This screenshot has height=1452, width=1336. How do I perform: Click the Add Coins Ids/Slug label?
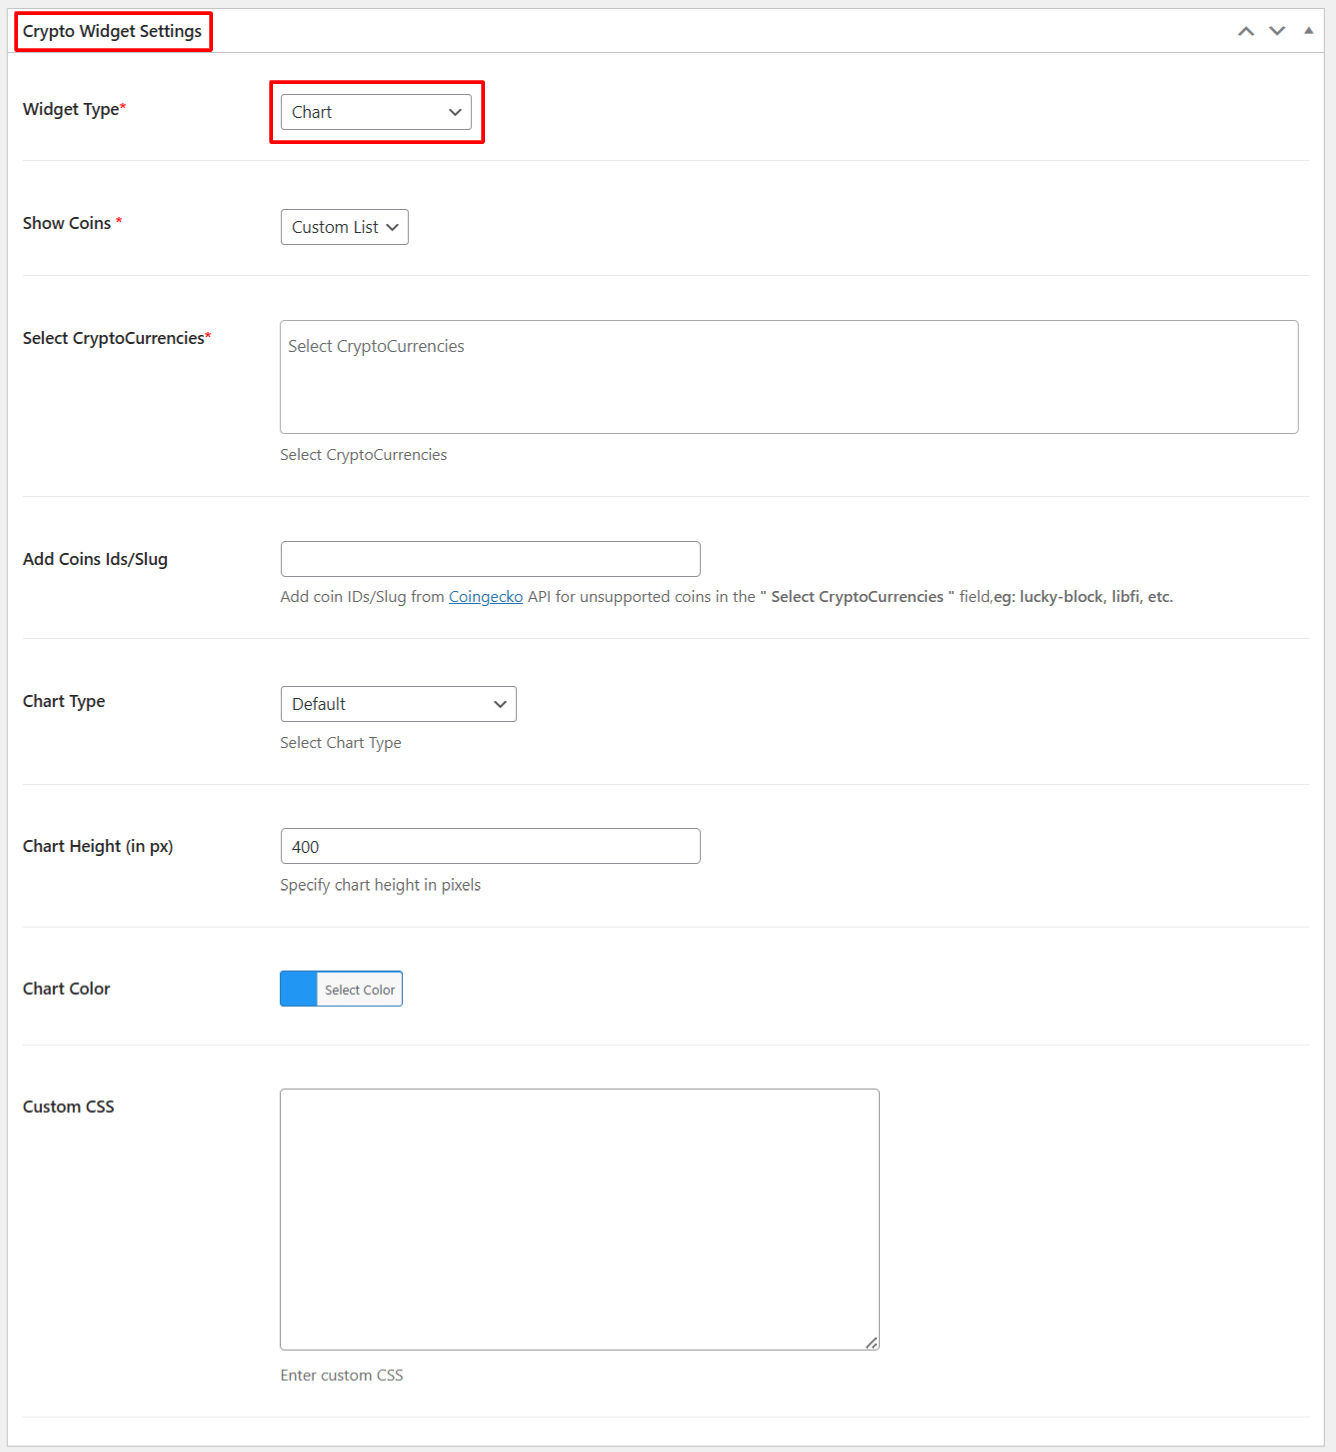tap(95, 559)
